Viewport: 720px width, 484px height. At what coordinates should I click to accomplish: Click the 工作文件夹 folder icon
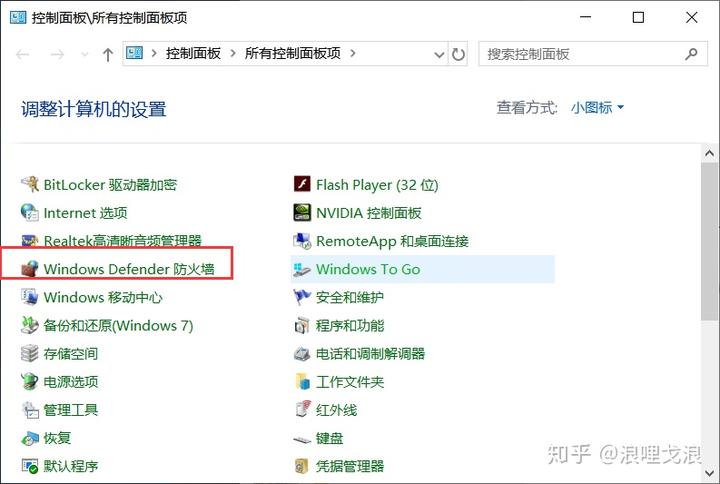pyautogui.click(x=302, y=382)
